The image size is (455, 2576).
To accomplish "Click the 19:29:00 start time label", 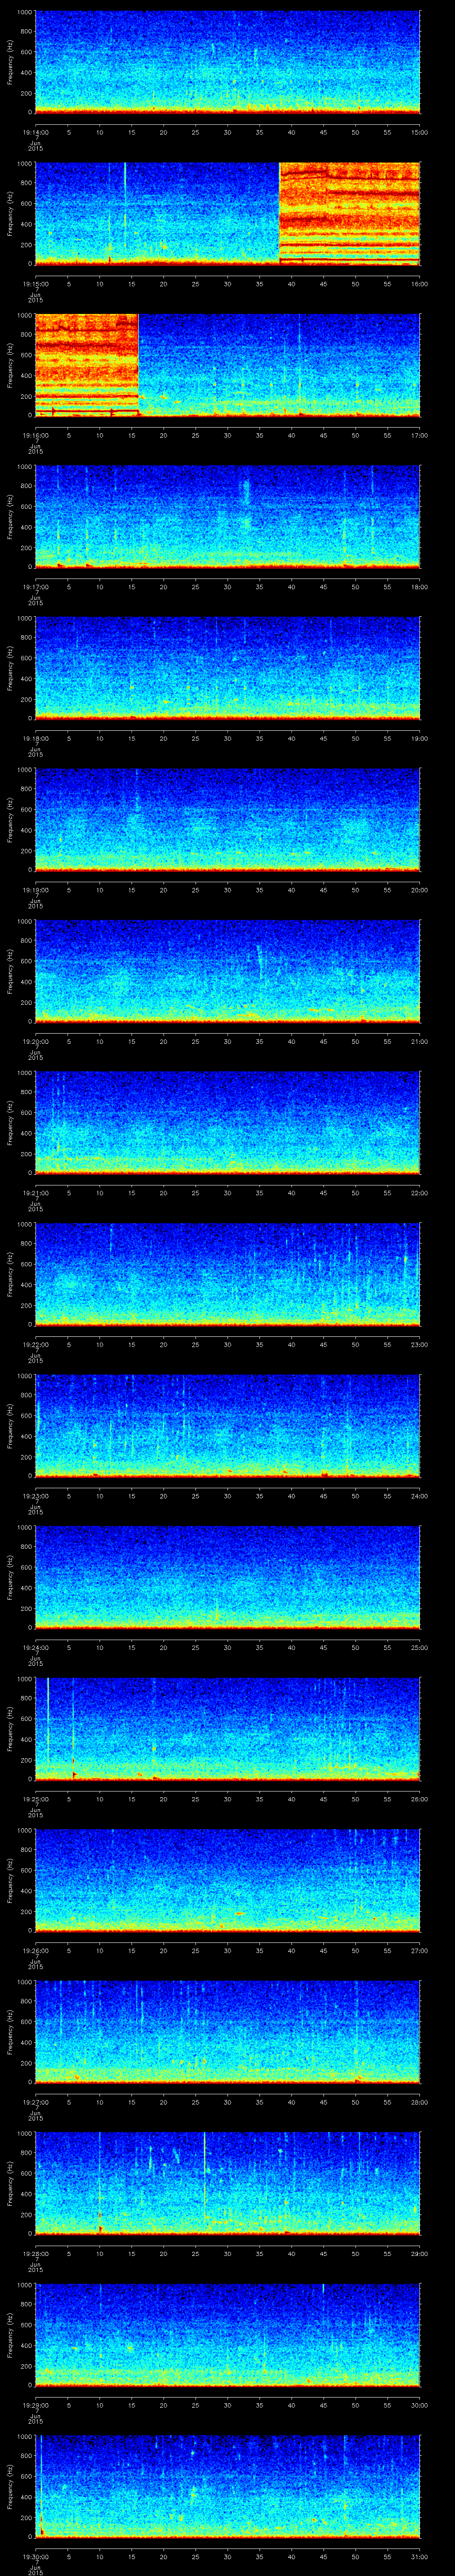I will pos(35,2405).
